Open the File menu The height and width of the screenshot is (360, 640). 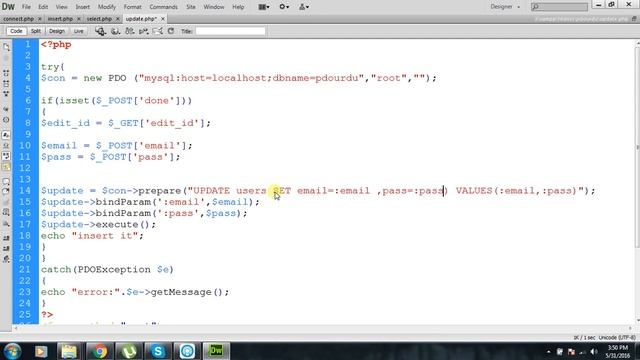click(x=26, y=7)
